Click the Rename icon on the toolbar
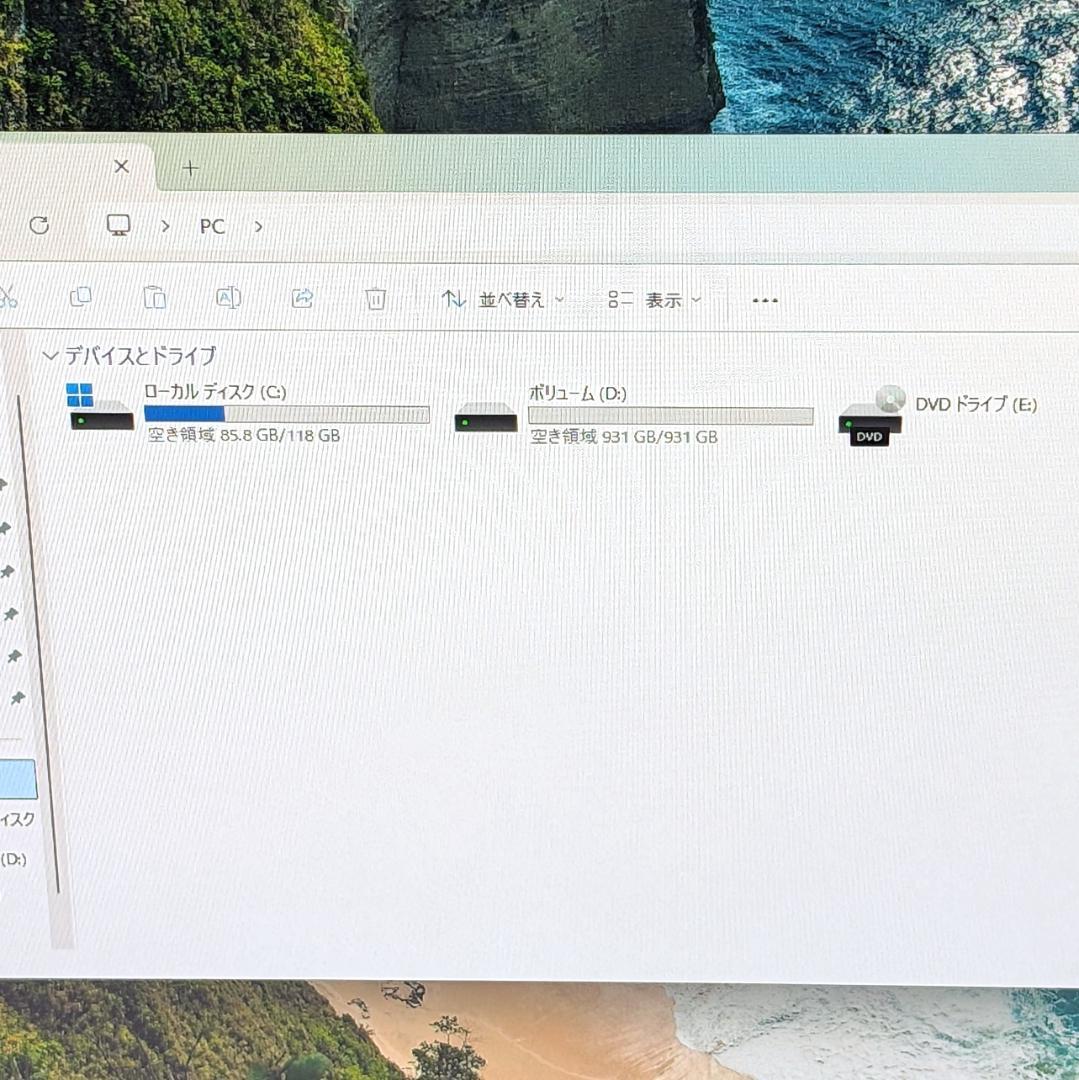 tap(227, 298)
